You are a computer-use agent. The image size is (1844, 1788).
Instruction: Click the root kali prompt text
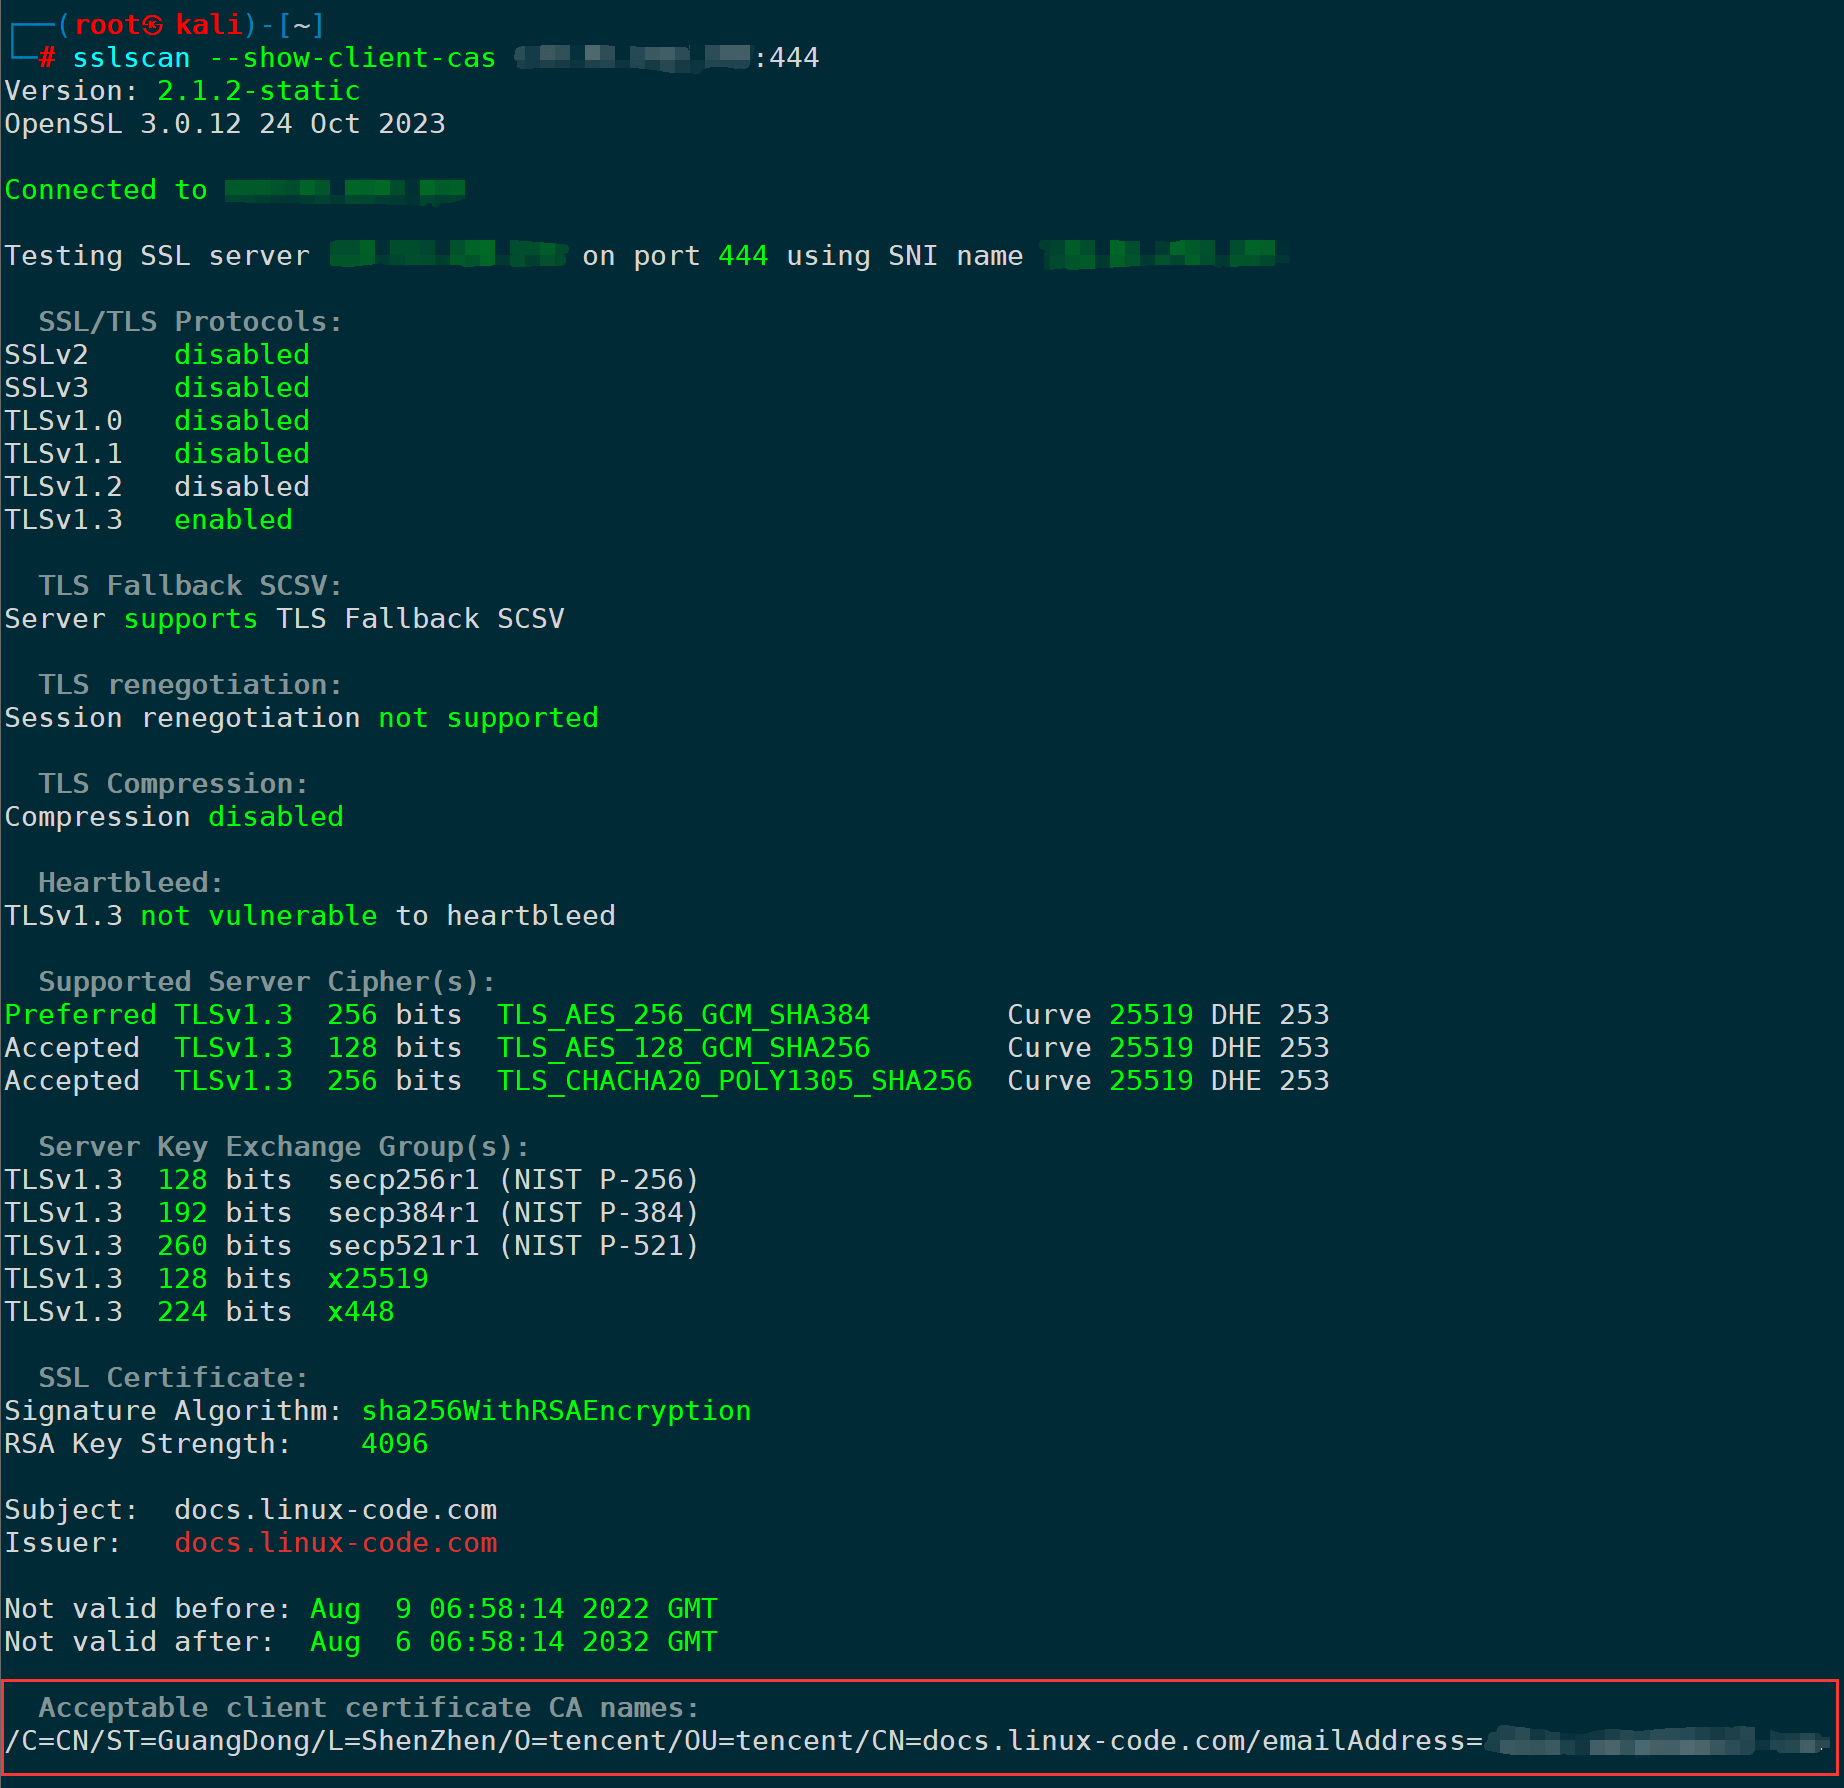click(158, 25)
